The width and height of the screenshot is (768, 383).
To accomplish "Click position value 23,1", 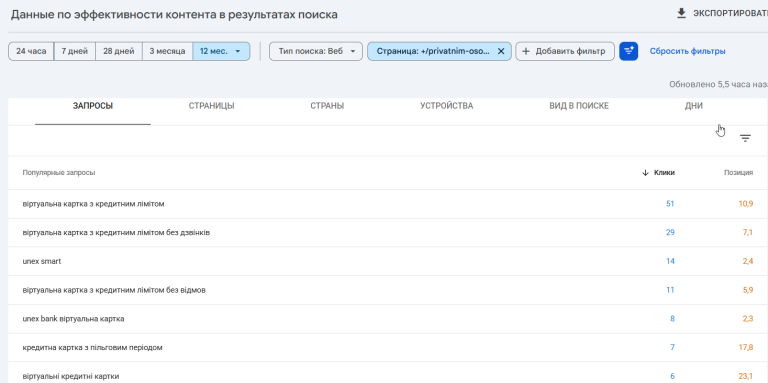I will click(x=746, y=376).
